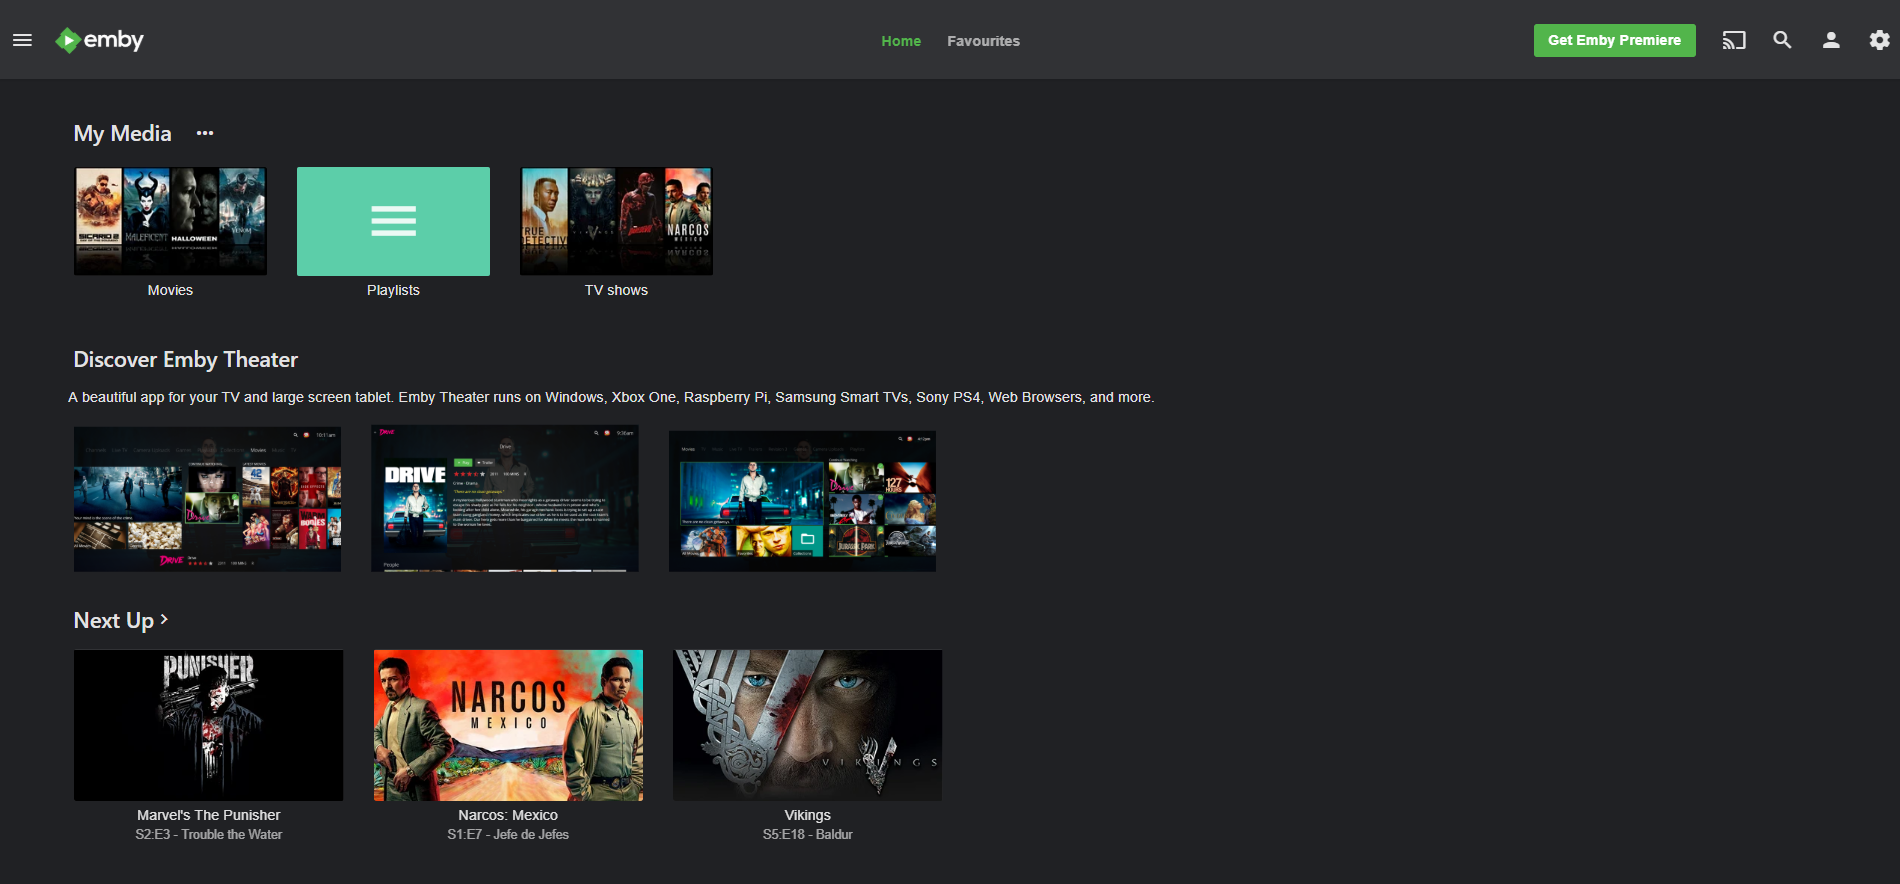Open the Drive detail Emby Theater screenshot

(505, 499)
